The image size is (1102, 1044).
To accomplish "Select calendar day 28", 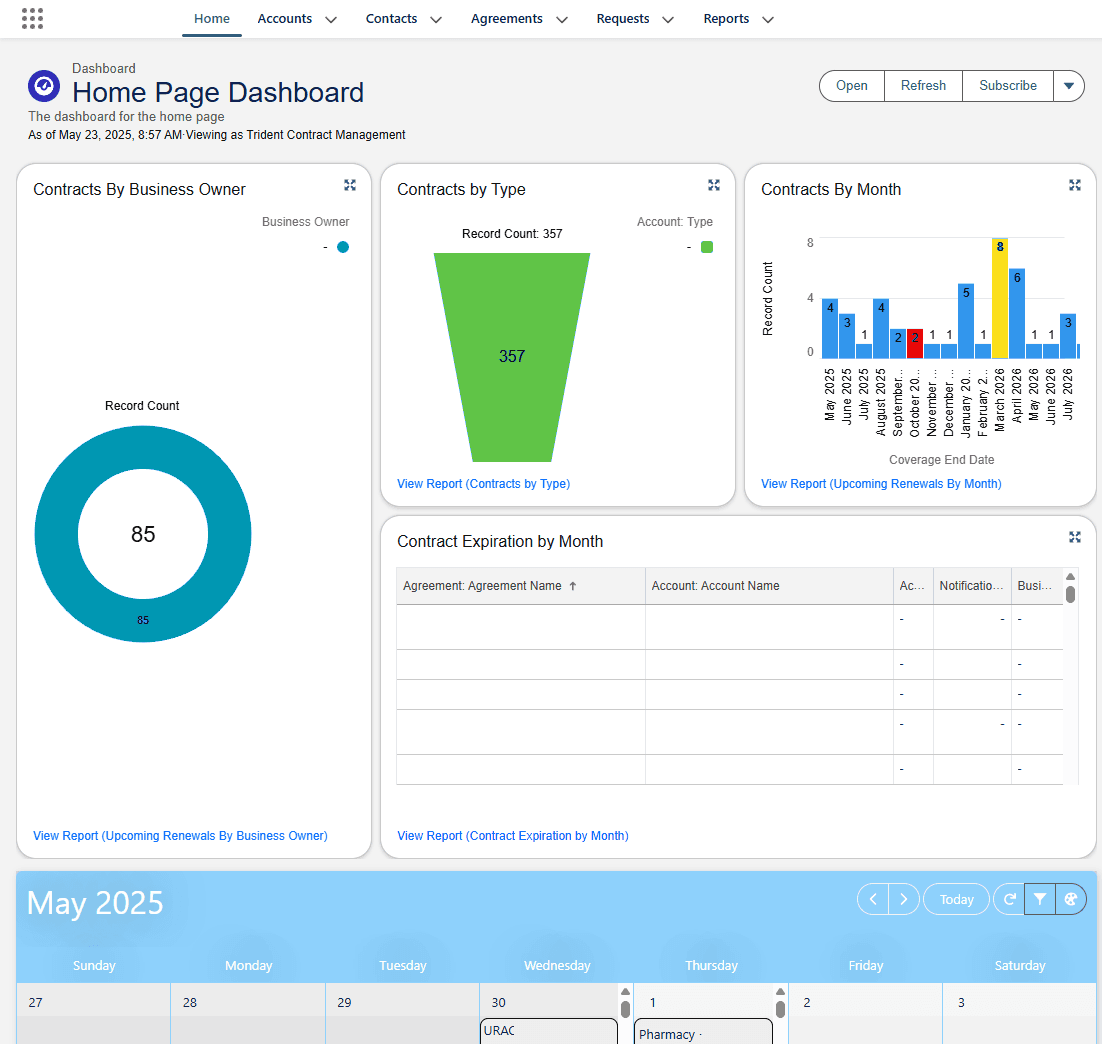I will 190,1003.
